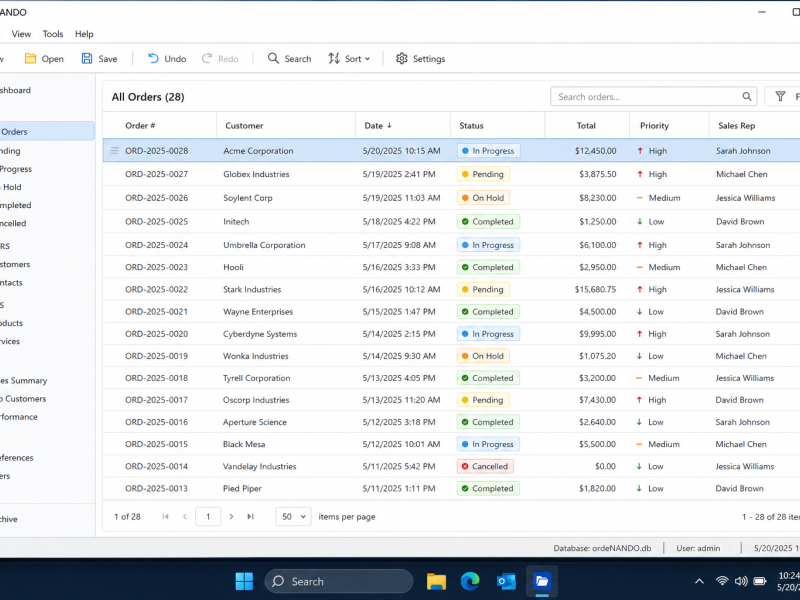Click customer Soylent Corp
Image resolution: width=800 pixels, height=600 pixels.
248,198
